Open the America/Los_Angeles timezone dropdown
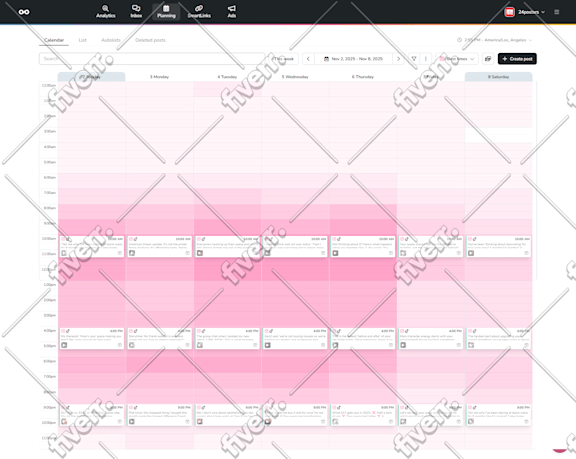This screenshot has width=576, height=459. 494,40
